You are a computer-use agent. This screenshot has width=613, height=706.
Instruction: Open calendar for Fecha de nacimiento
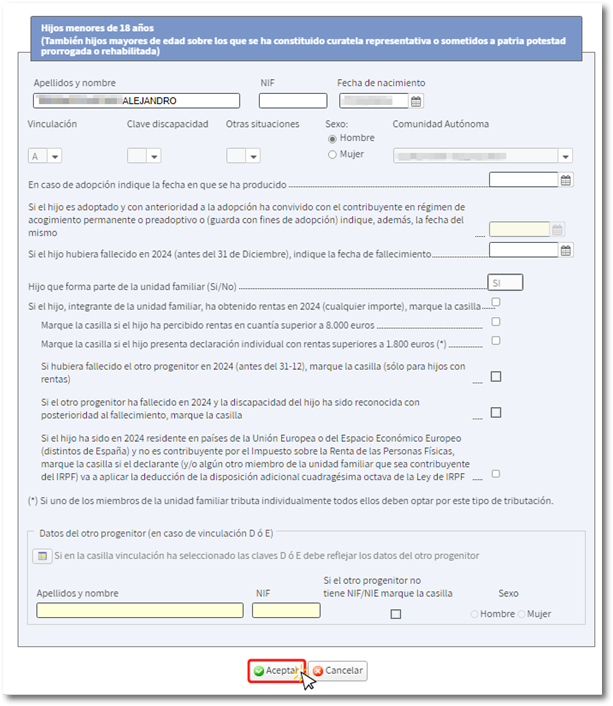point(417,101)
